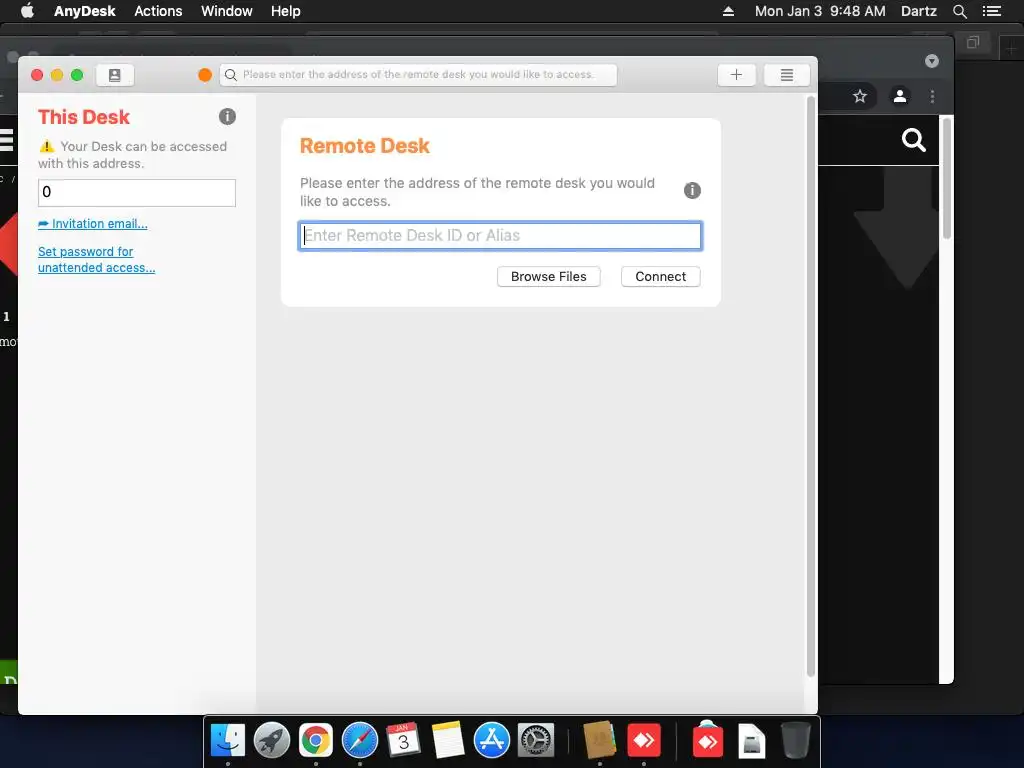The width and height of the screenshot is (1024, 768).
Task: Click the magnifier icon in address bar
Action: pos(231,75)
